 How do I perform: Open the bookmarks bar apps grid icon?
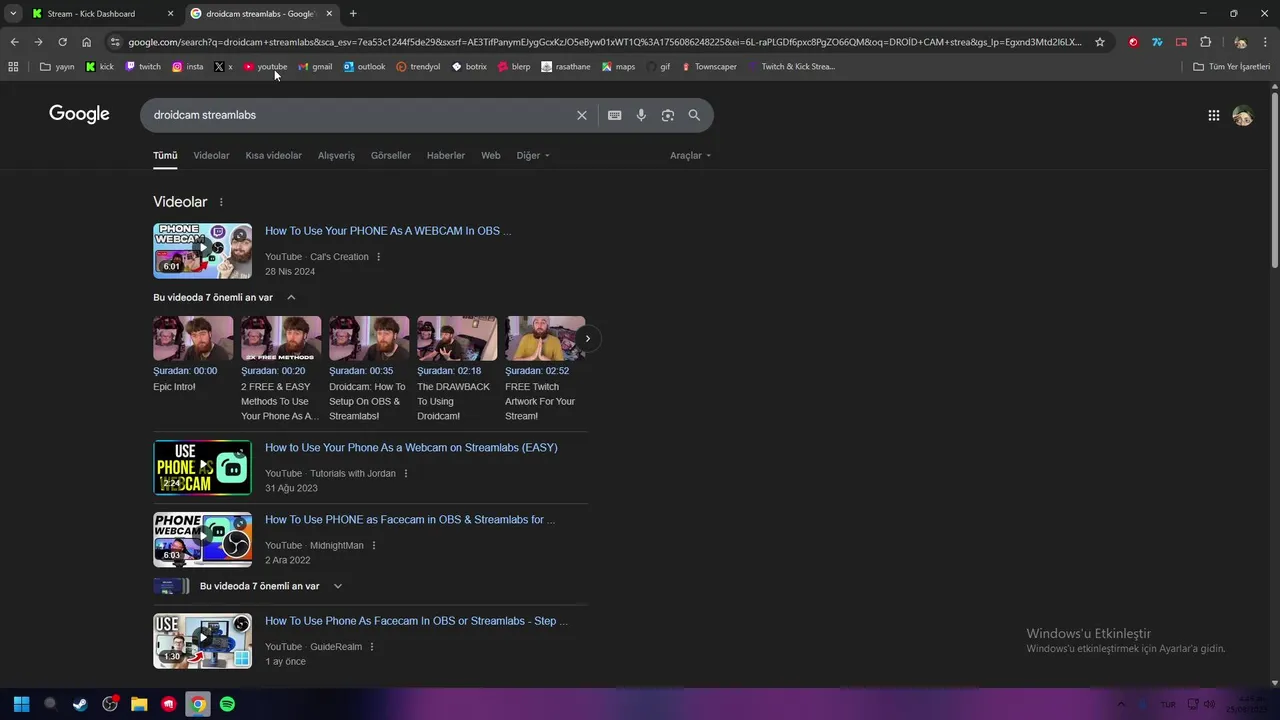click(13, 67)
